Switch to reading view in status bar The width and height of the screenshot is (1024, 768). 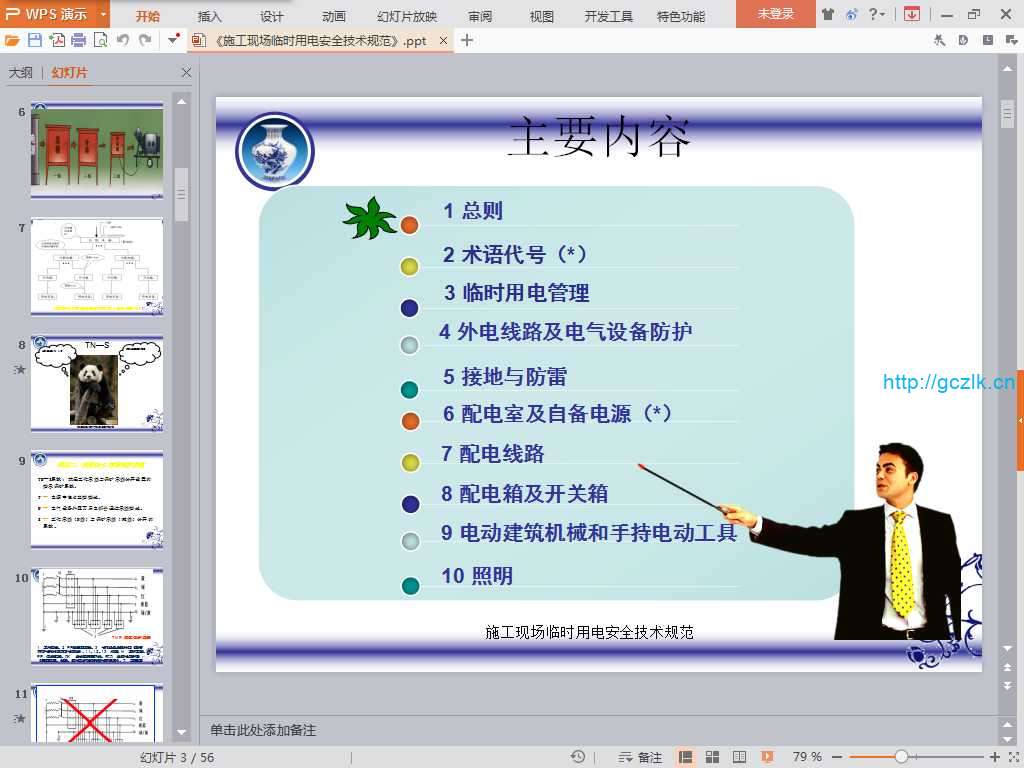[740, 757]
